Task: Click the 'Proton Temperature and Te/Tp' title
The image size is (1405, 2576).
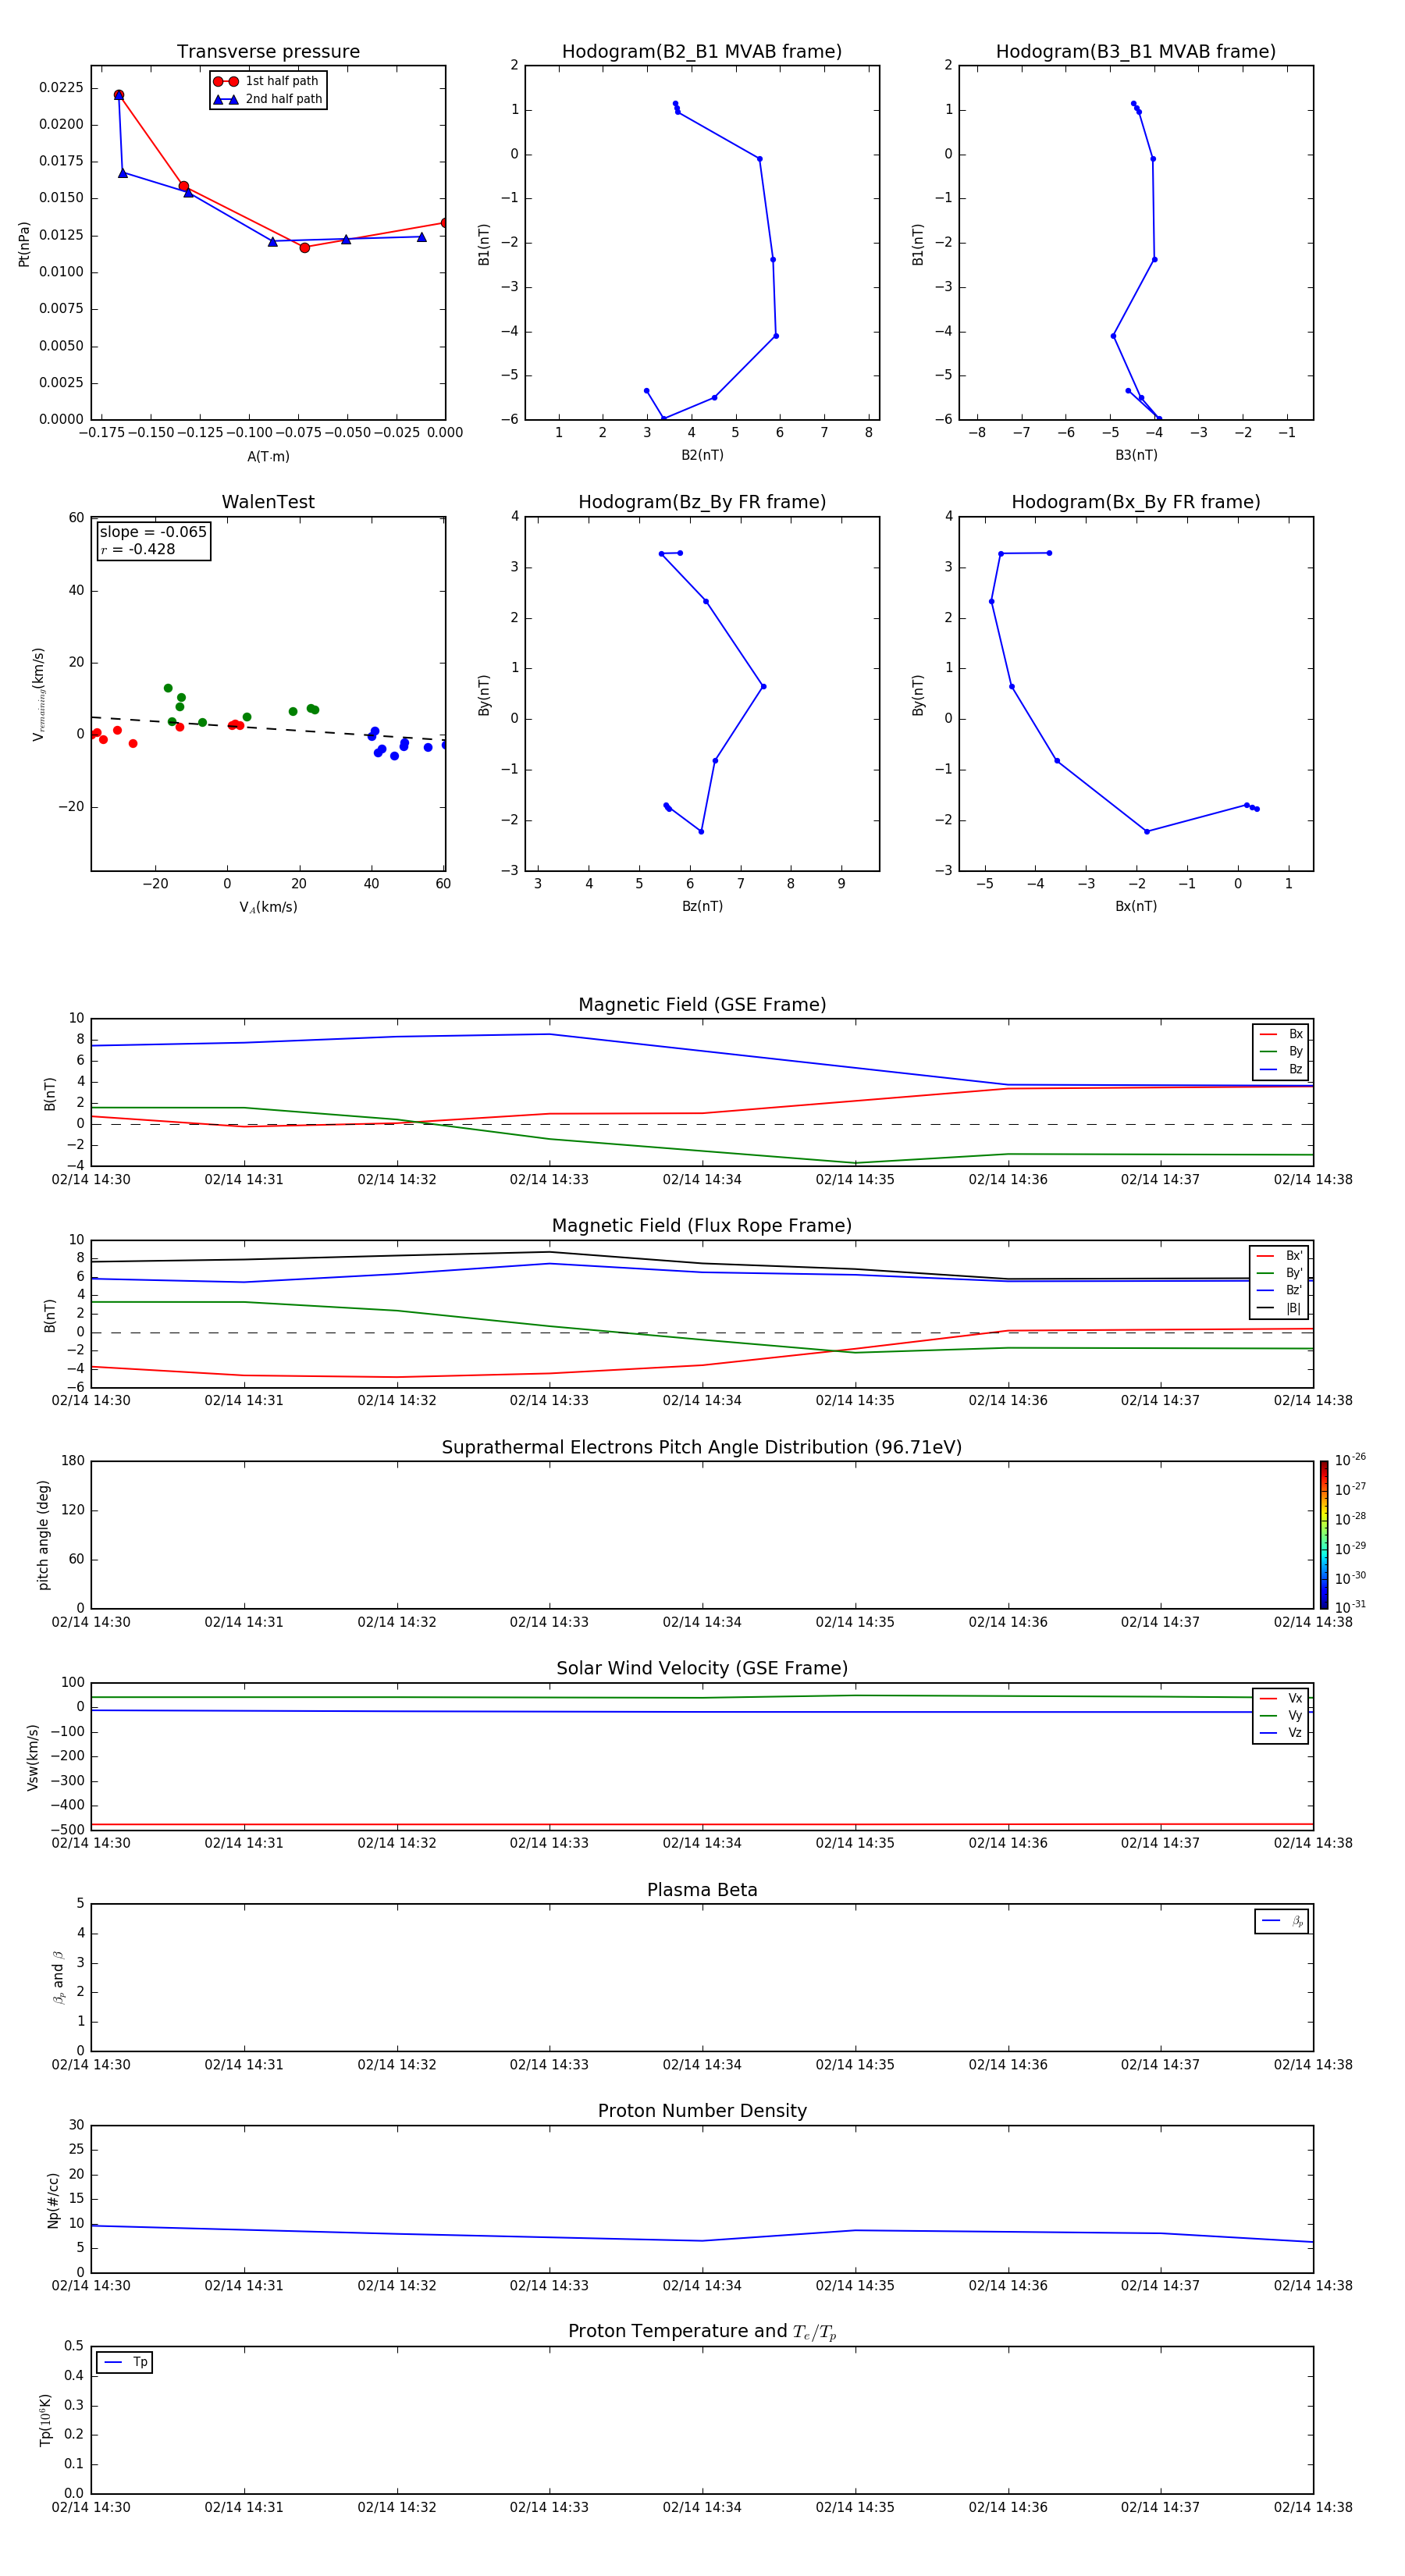Action: tap(702, 2332)
